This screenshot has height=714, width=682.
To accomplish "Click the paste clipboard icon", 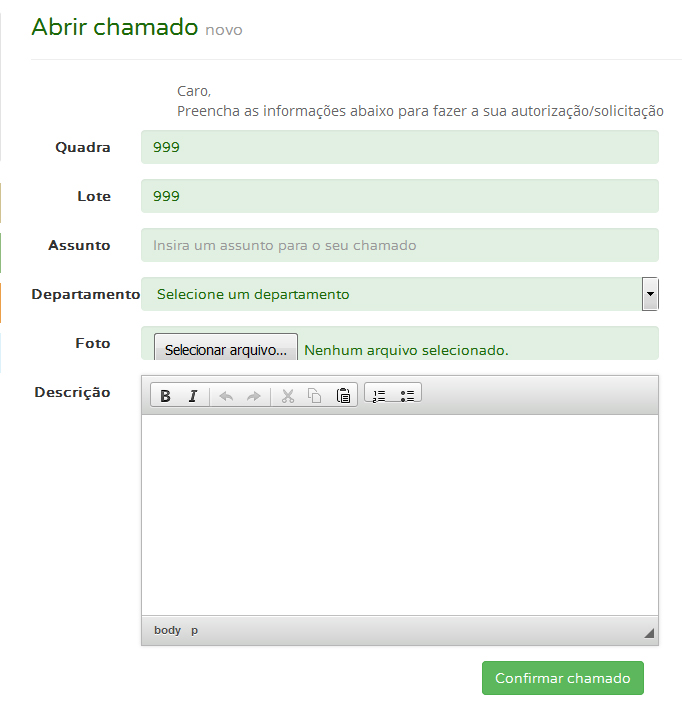I will [343, 396].
